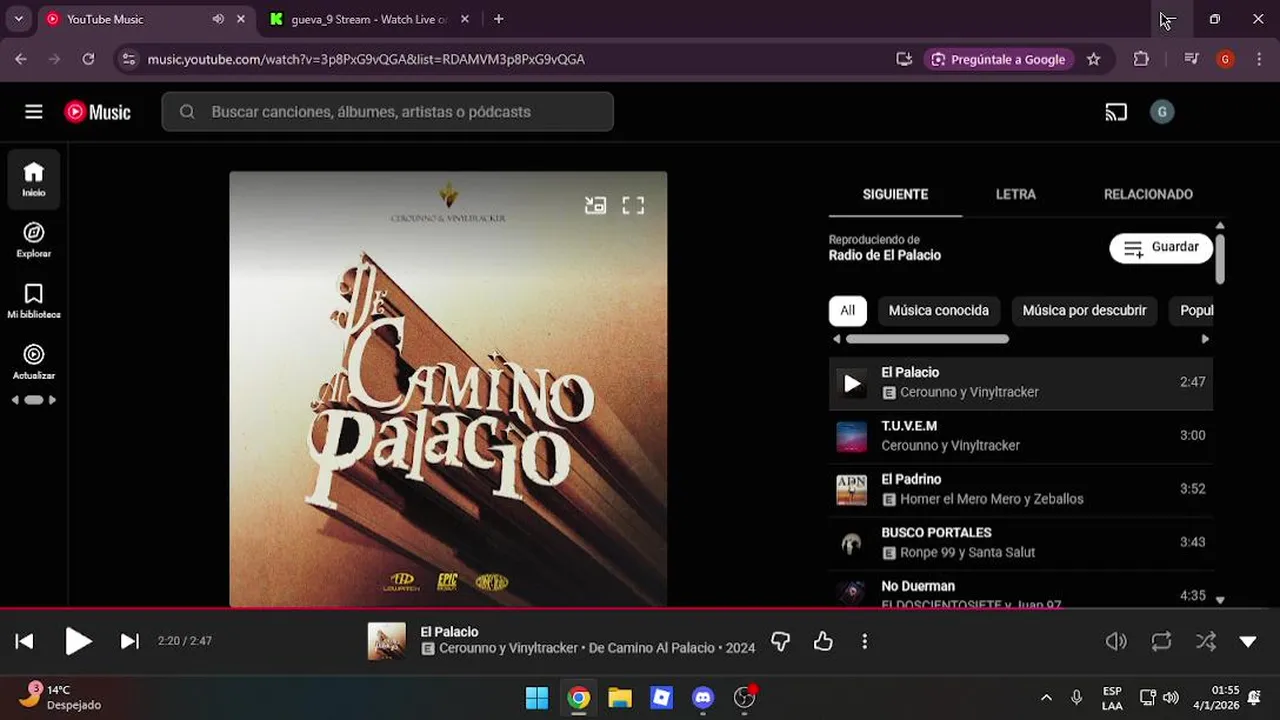
Task: Toggle repeat mode
Action: click(1161, 641)
